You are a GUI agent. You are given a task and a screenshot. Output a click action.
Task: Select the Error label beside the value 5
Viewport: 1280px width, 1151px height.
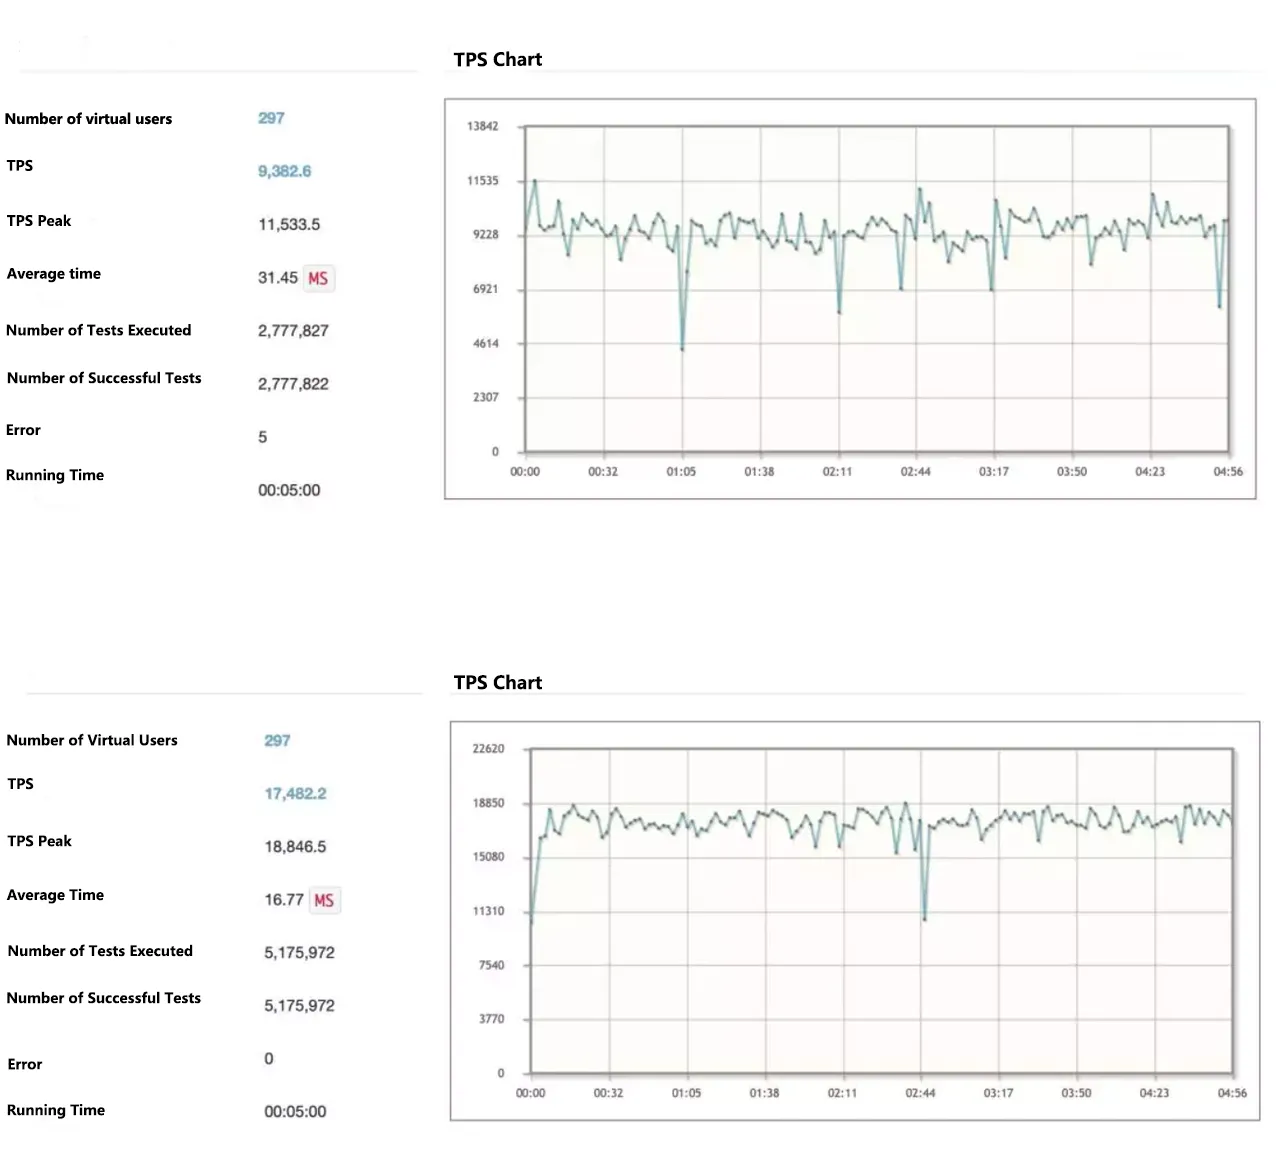pos(23,430)
